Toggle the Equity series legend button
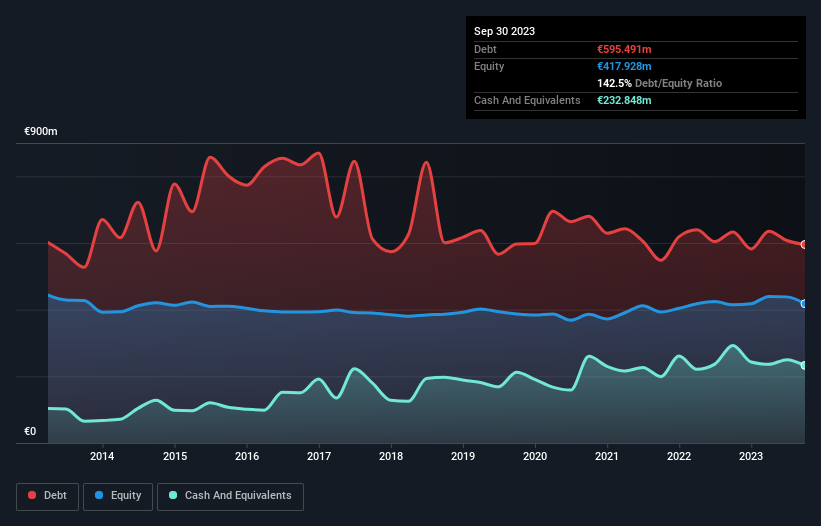This screenshot has width=821, height=526. 118,496
